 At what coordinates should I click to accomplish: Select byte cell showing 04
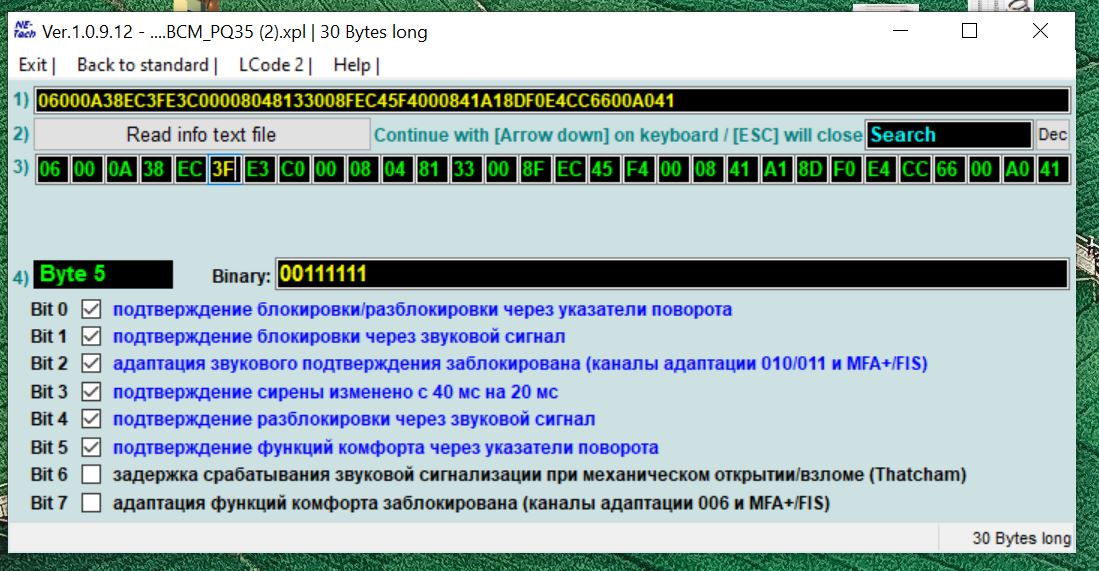point(396,170)
